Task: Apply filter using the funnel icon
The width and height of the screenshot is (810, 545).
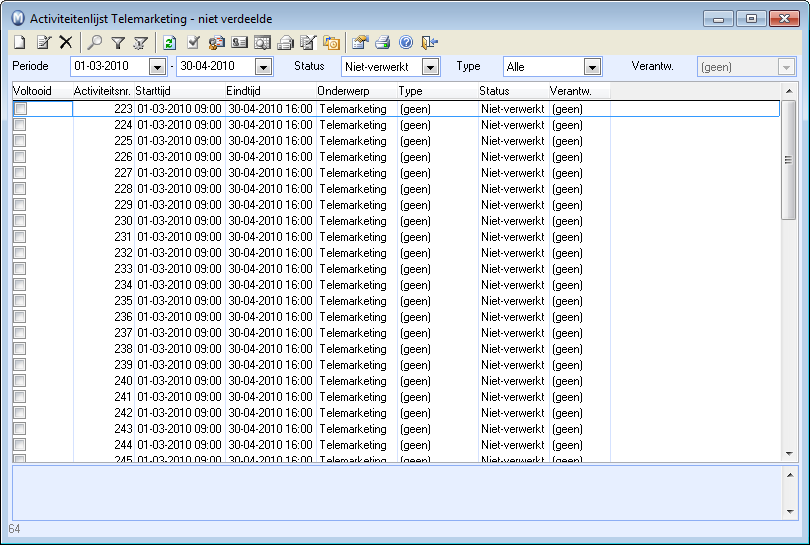Action: tap(118, 42)
